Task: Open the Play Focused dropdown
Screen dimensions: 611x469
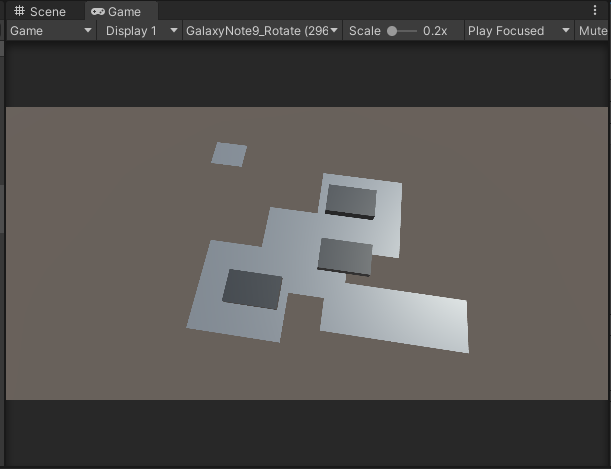Action: click(x=519, y=31)
